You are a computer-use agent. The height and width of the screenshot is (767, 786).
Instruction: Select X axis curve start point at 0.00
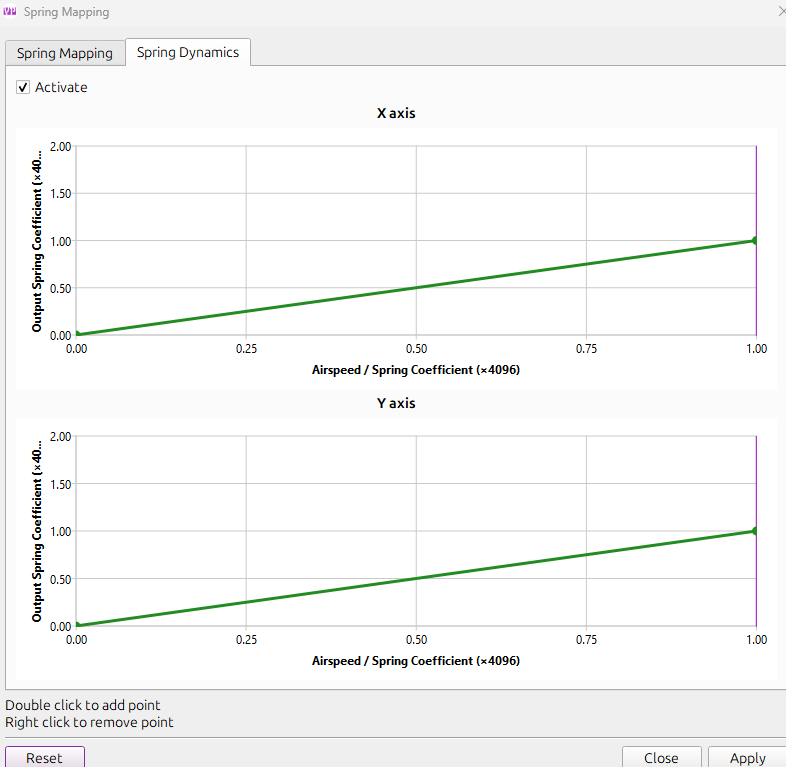coord(77,334)
